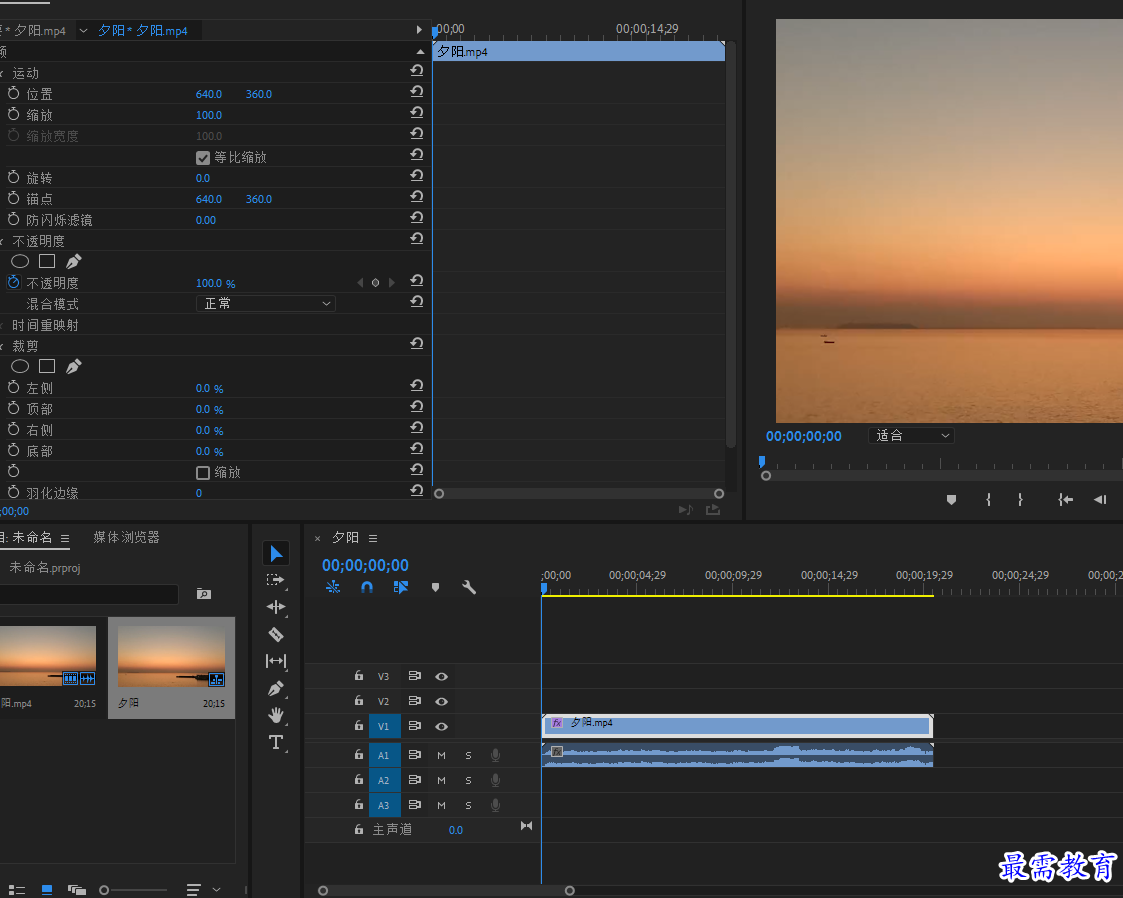
Task: Switch project panel to icon view
Action: coord(47,889)
